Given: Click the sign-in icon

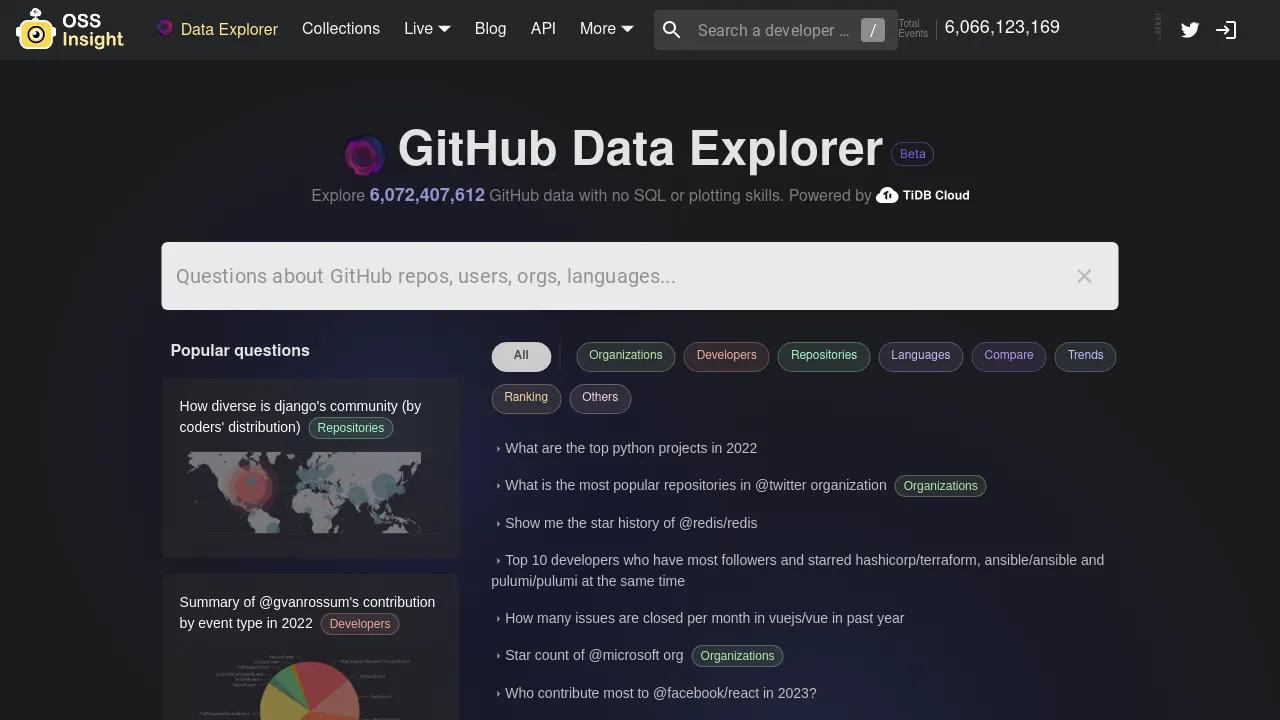Looking at the screenshot, I should click(1226, 30).
